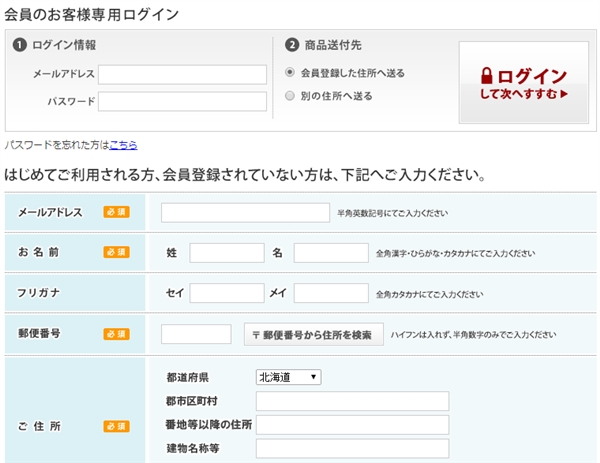
Task: Focus the 名 first name field
Action: [x=331, y=253]
